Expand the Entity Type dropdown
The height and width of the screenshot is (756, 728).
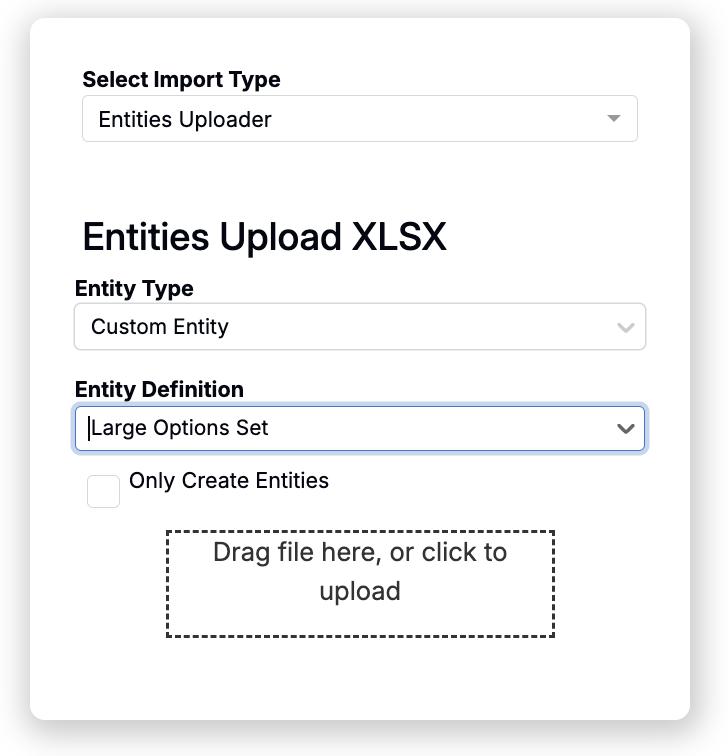(x=359, y=327)
